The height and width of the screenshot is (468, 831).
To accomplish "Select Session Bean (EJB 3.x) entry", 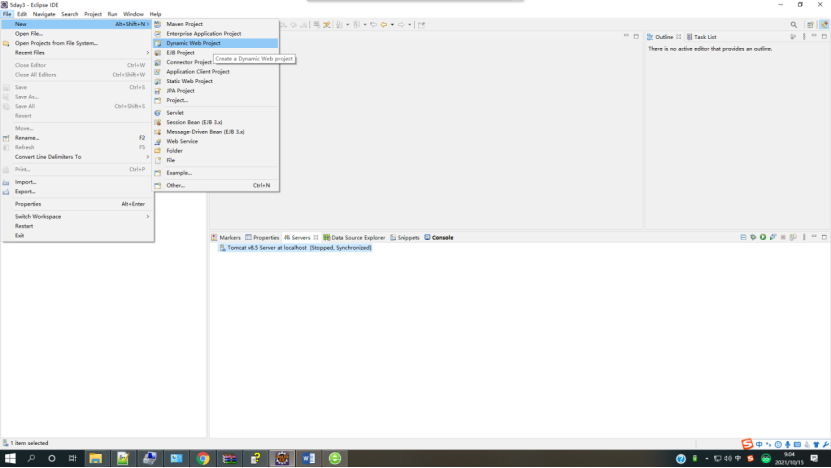I will point(215,122).
